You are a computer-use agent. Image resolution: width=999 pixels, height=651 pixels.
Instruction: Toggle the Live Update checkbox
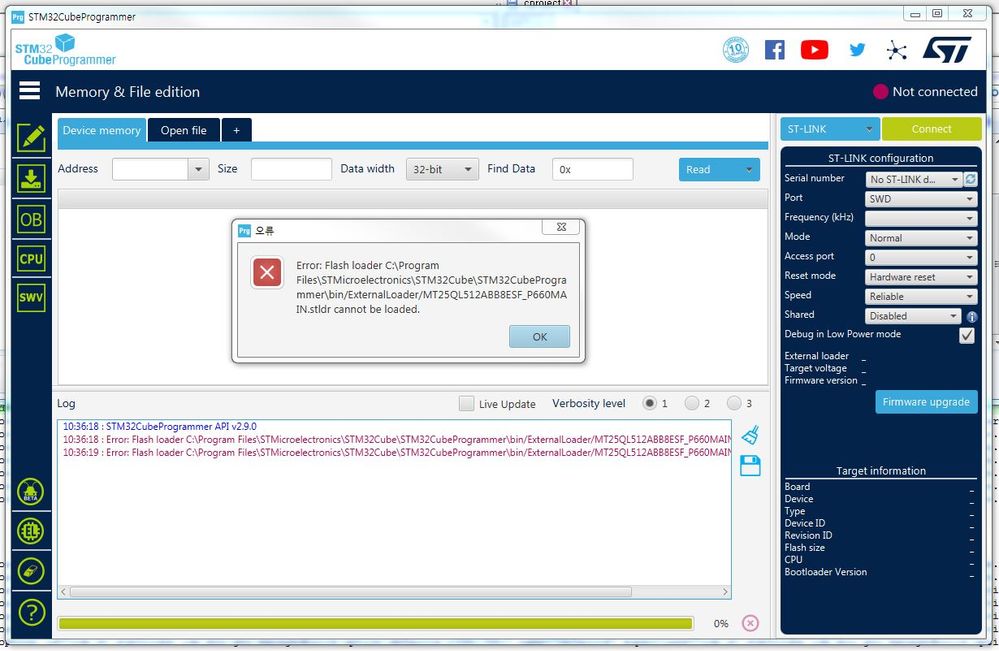coord(466,403)
